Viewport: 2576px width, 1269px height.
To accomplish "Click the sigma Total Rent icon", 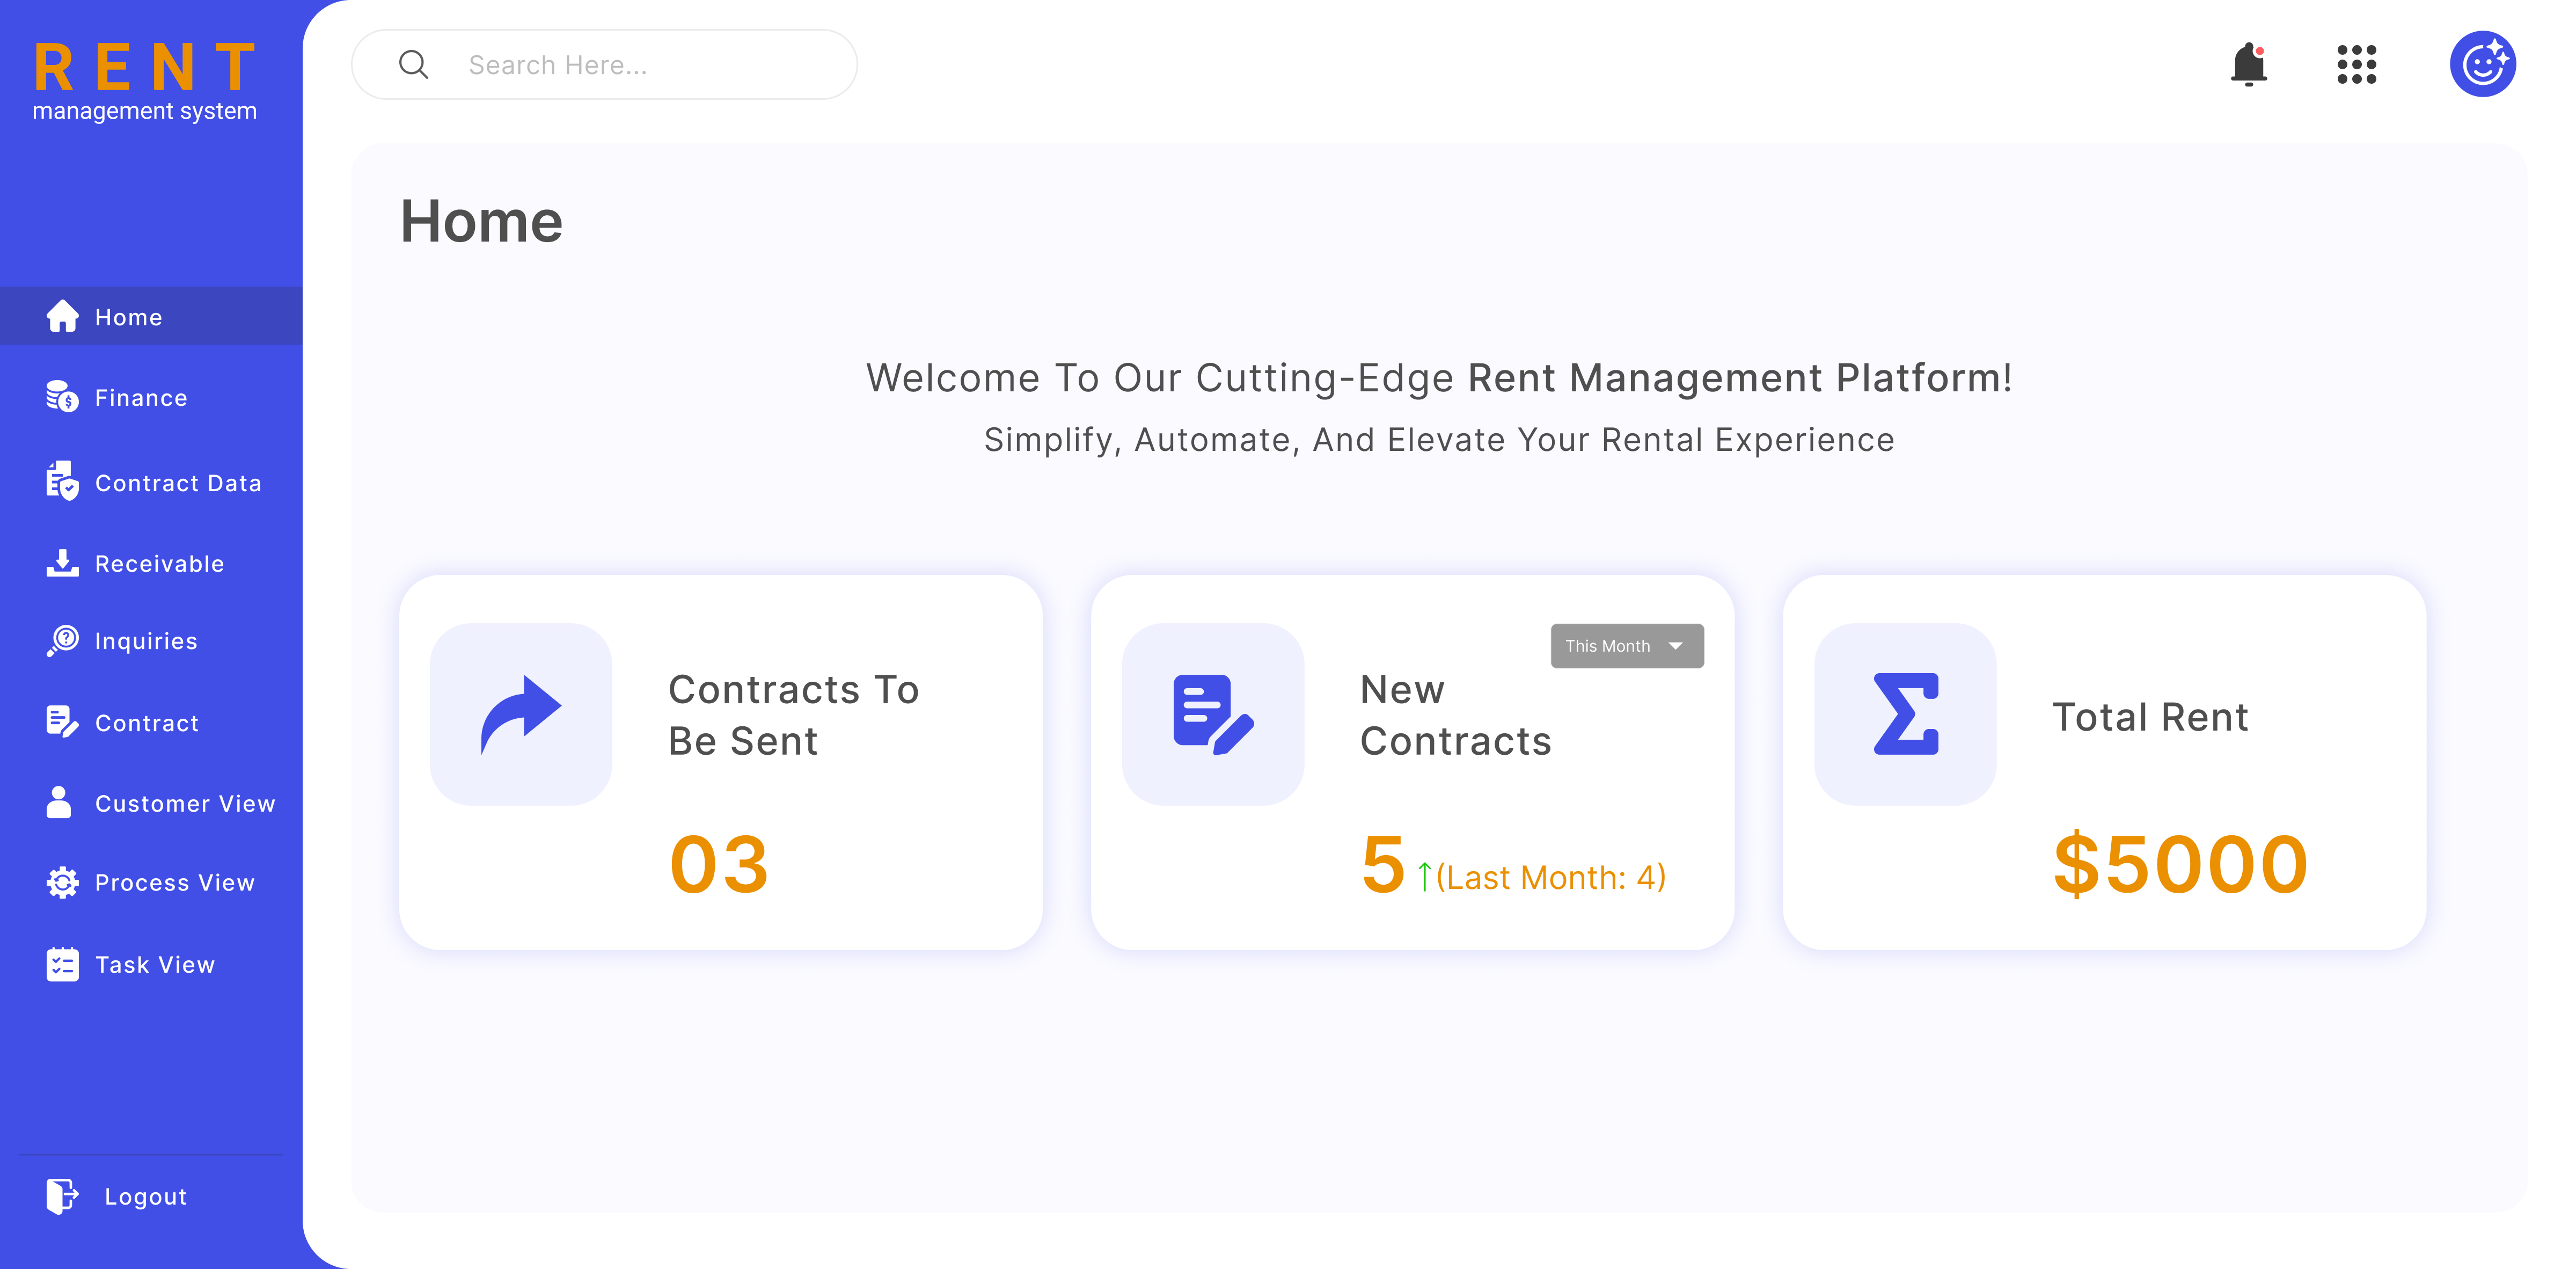I will pos(1904,714).
